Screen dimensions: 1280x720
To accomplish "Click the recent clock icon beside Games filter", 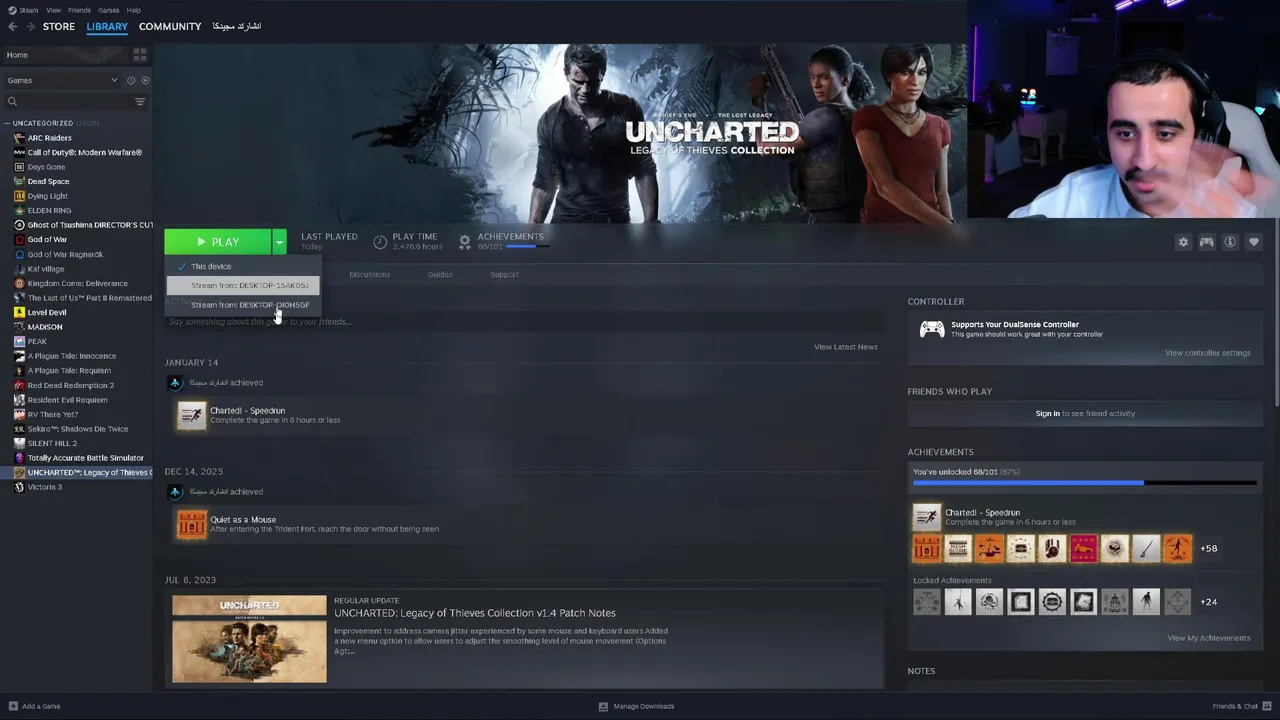I will pyautogui.click(x=131, y=80).
